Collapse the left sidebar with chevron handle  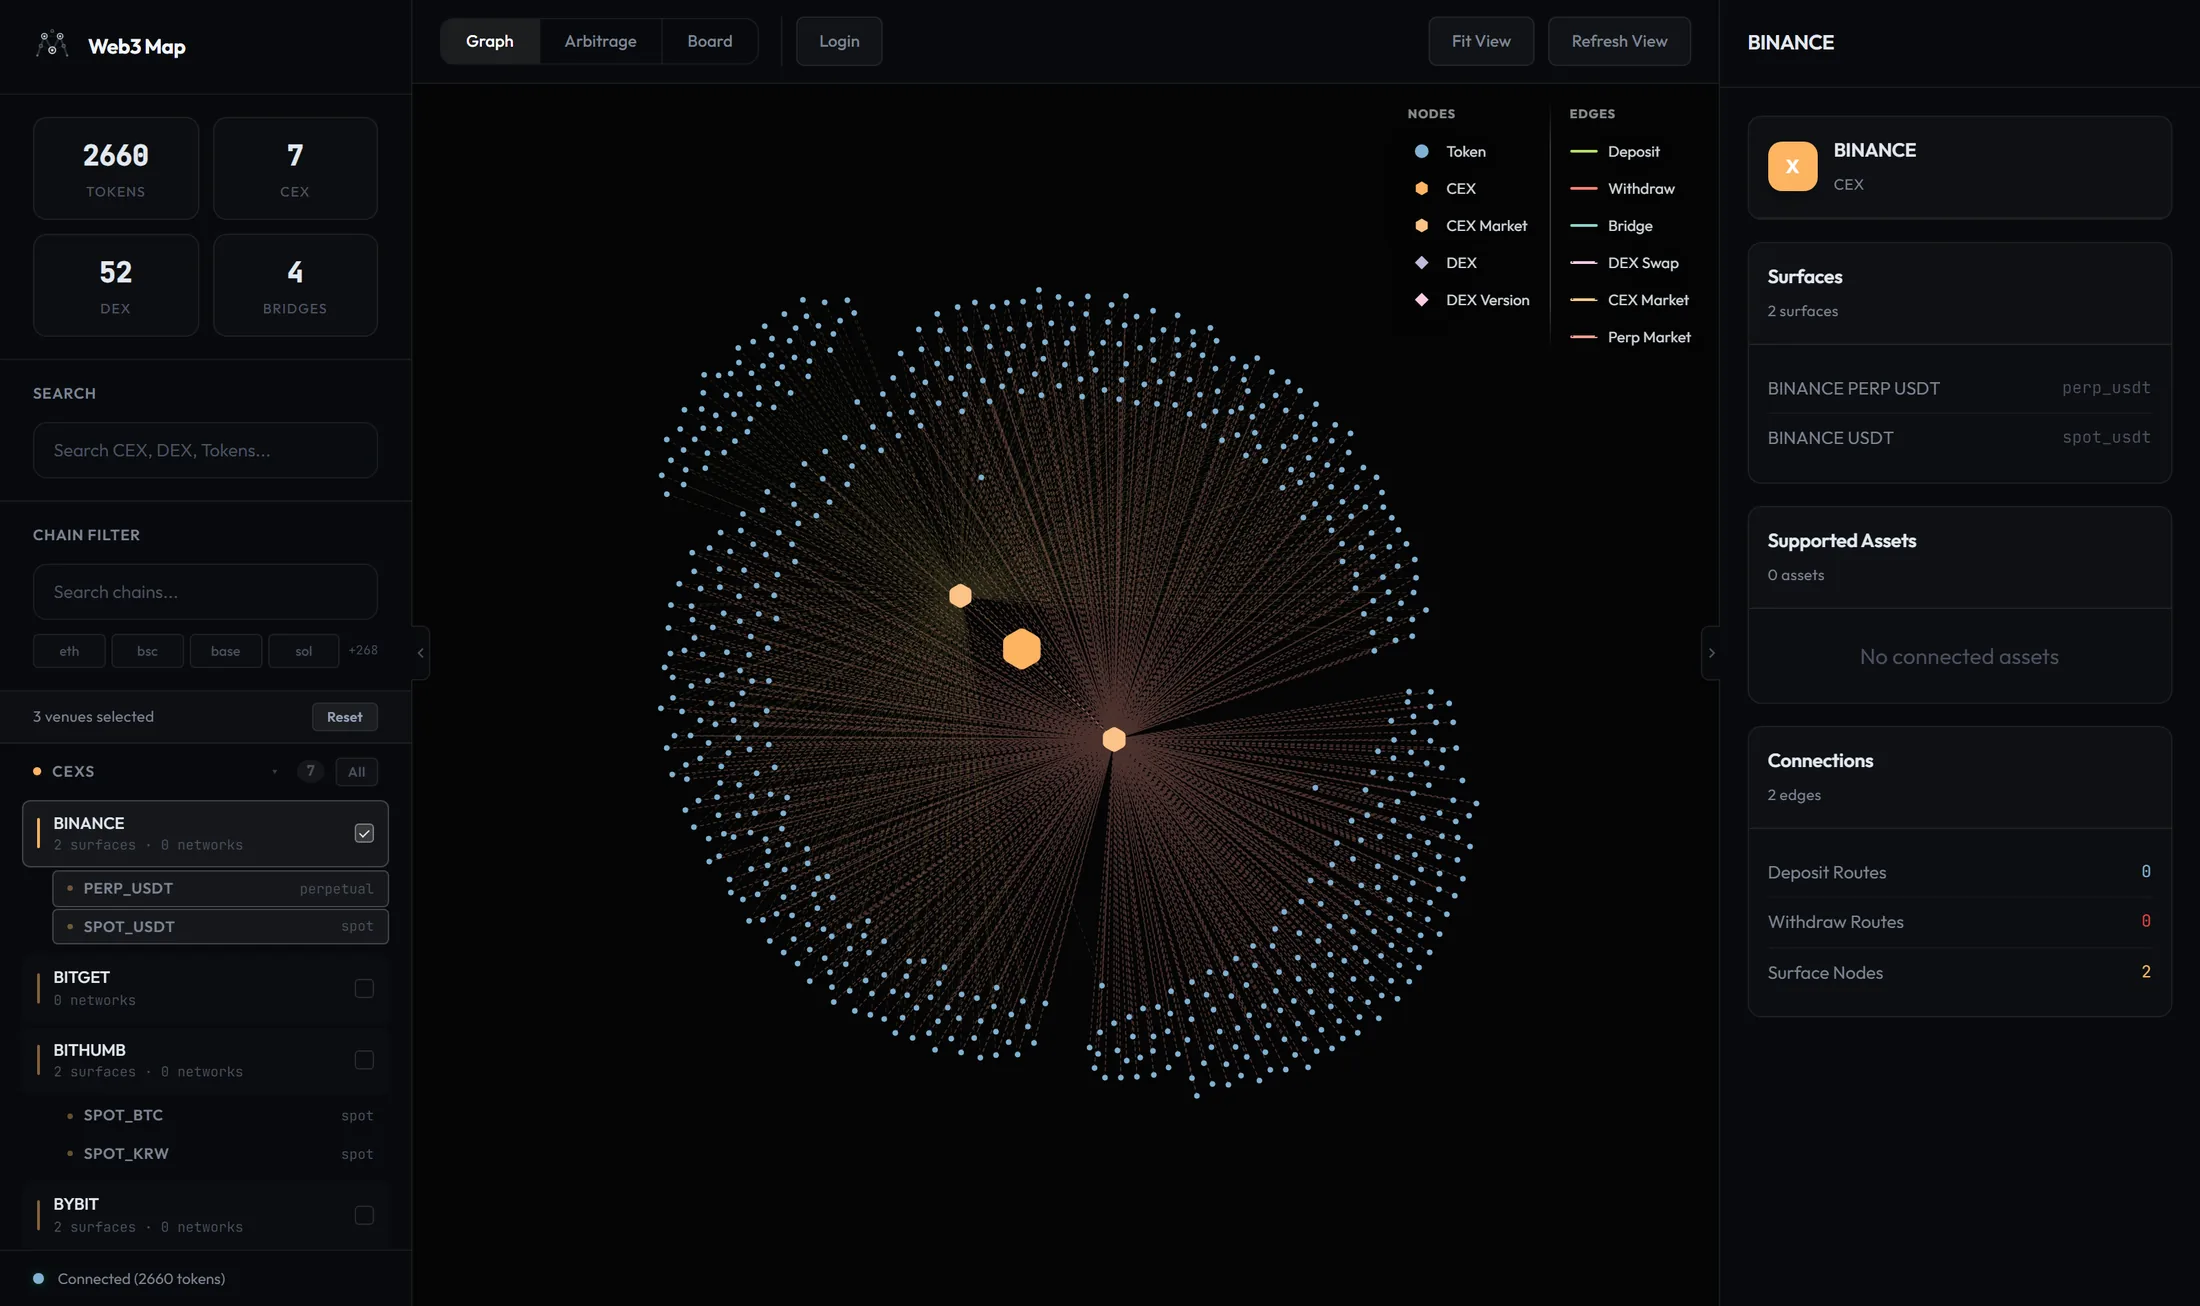pyautogui.click(x=420, y=653)
